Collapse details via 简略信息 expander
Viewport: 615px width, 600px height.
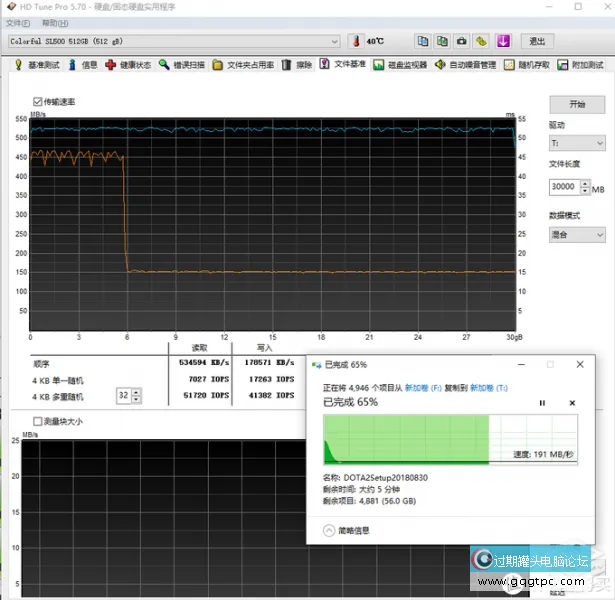(329, 530)
